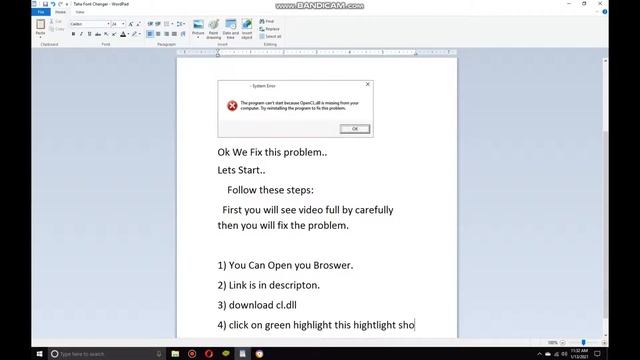
Task: Click the zoom slider handle
Action: point(583,342)
